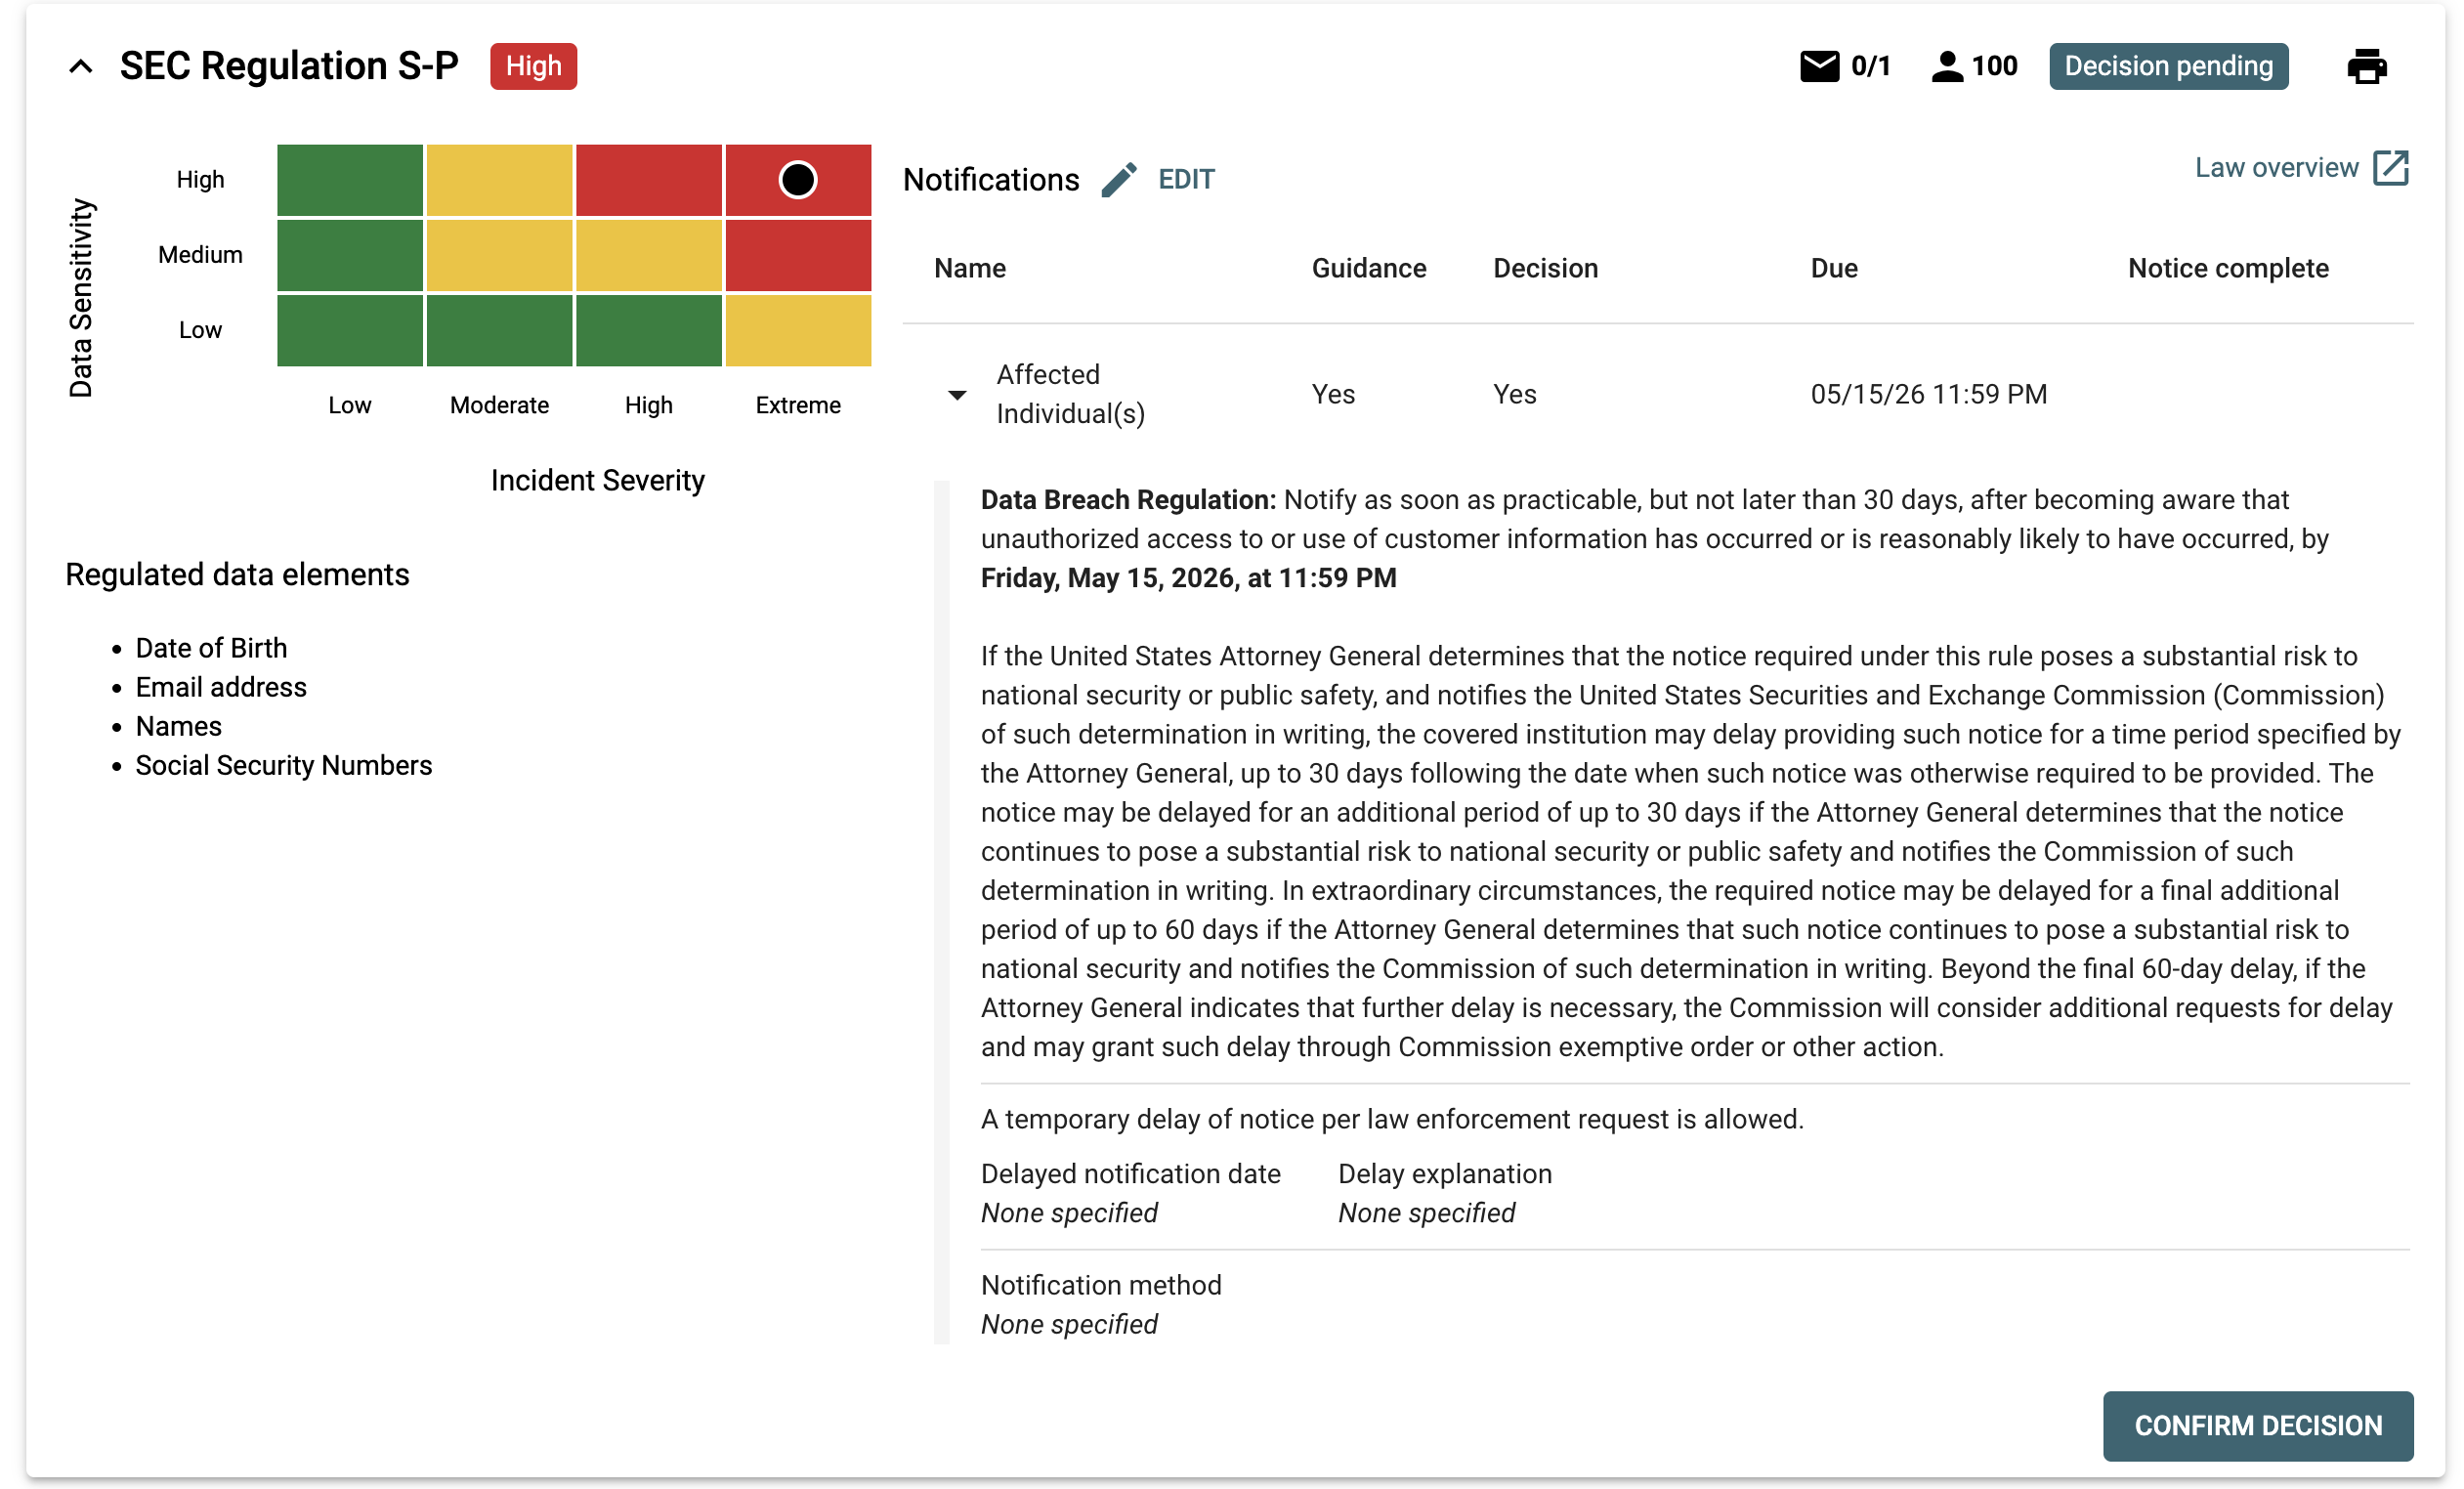Click the pencil edit icon
This screenshot has width=2464, height=1489.
click(1119, 180)
